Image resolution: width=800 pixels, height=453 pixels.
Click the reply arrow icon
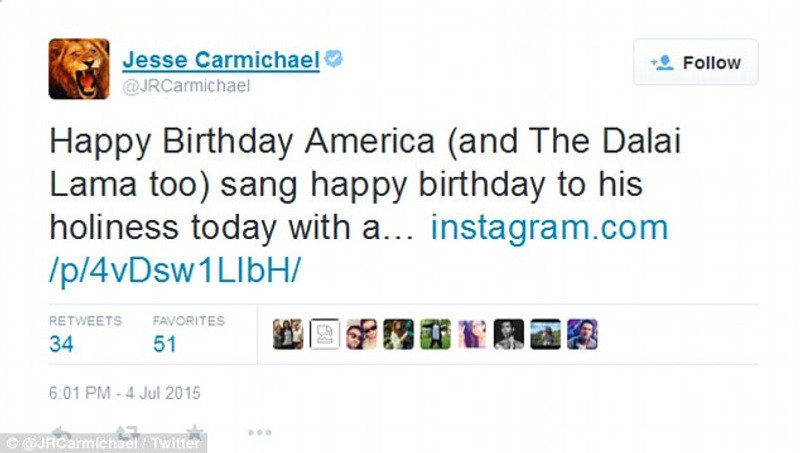point(61,433)
